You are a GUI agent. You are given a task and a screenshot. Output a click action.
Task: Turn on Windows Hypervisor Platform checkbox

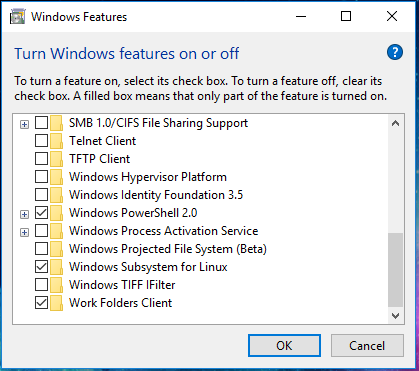41,177
